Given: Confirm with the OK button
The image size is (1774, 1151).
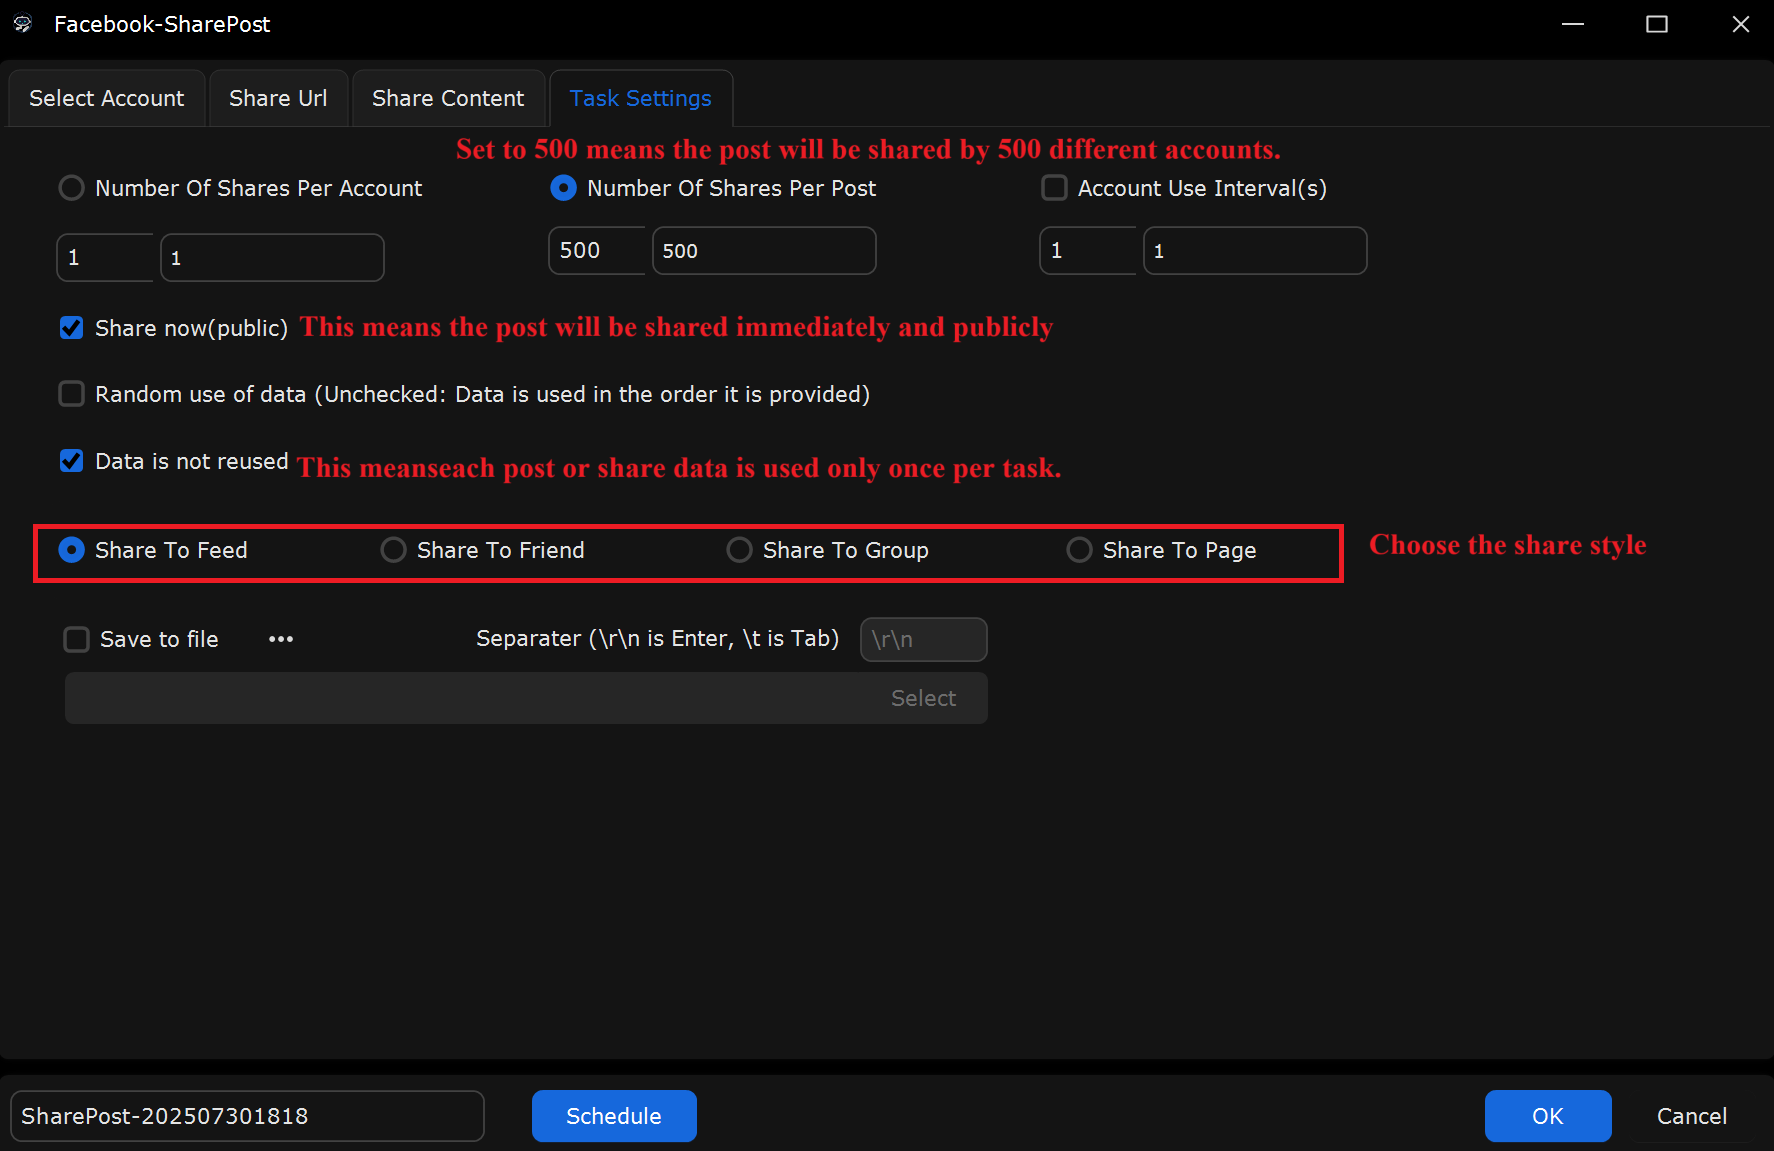Looking at the screenshot, I should [x=1548, y=1116].
